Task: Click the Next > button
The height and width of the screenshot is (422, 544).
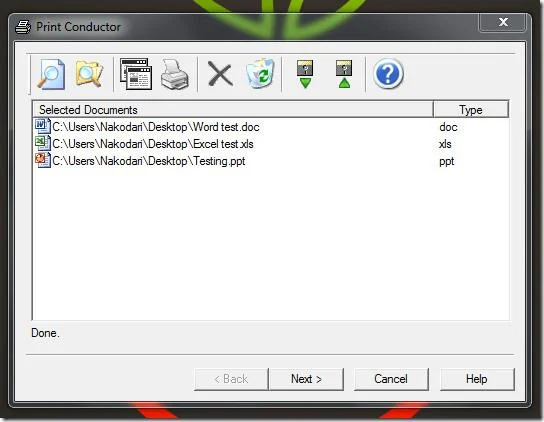Action: coord(306,379)
